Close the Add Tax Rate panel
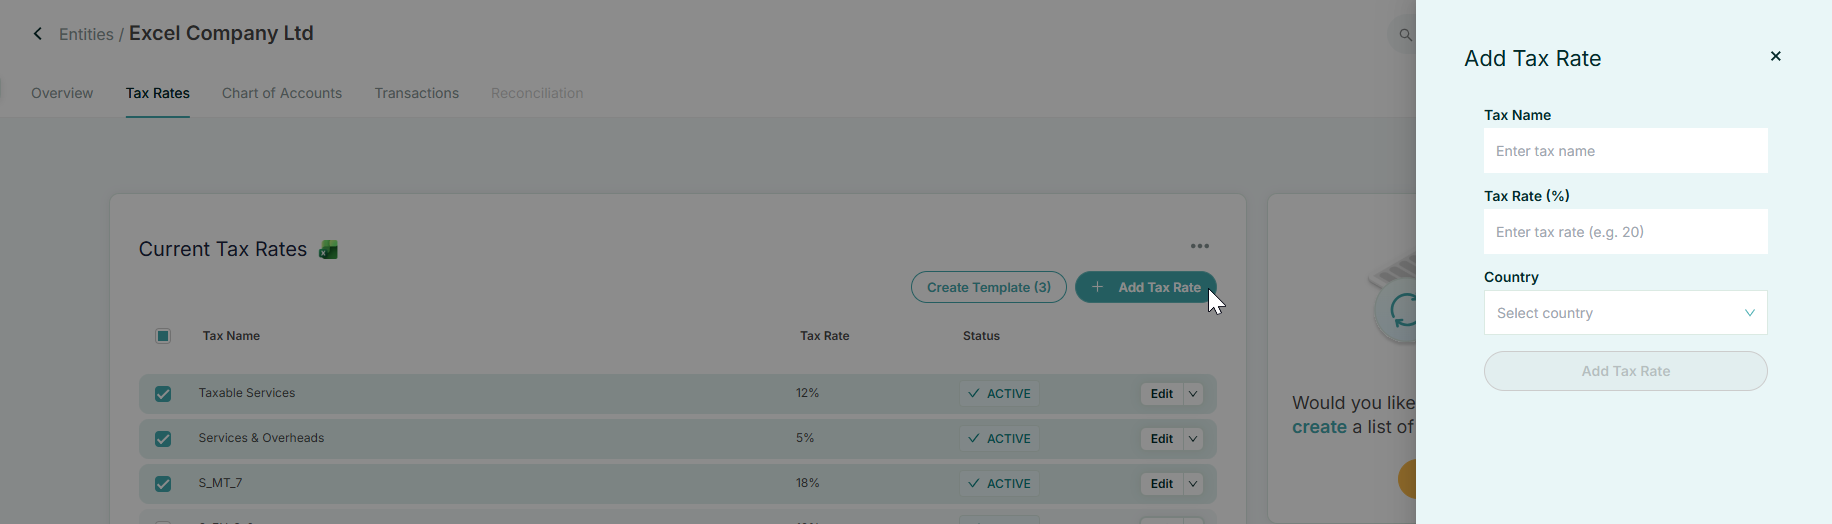 pos(1775,57)
